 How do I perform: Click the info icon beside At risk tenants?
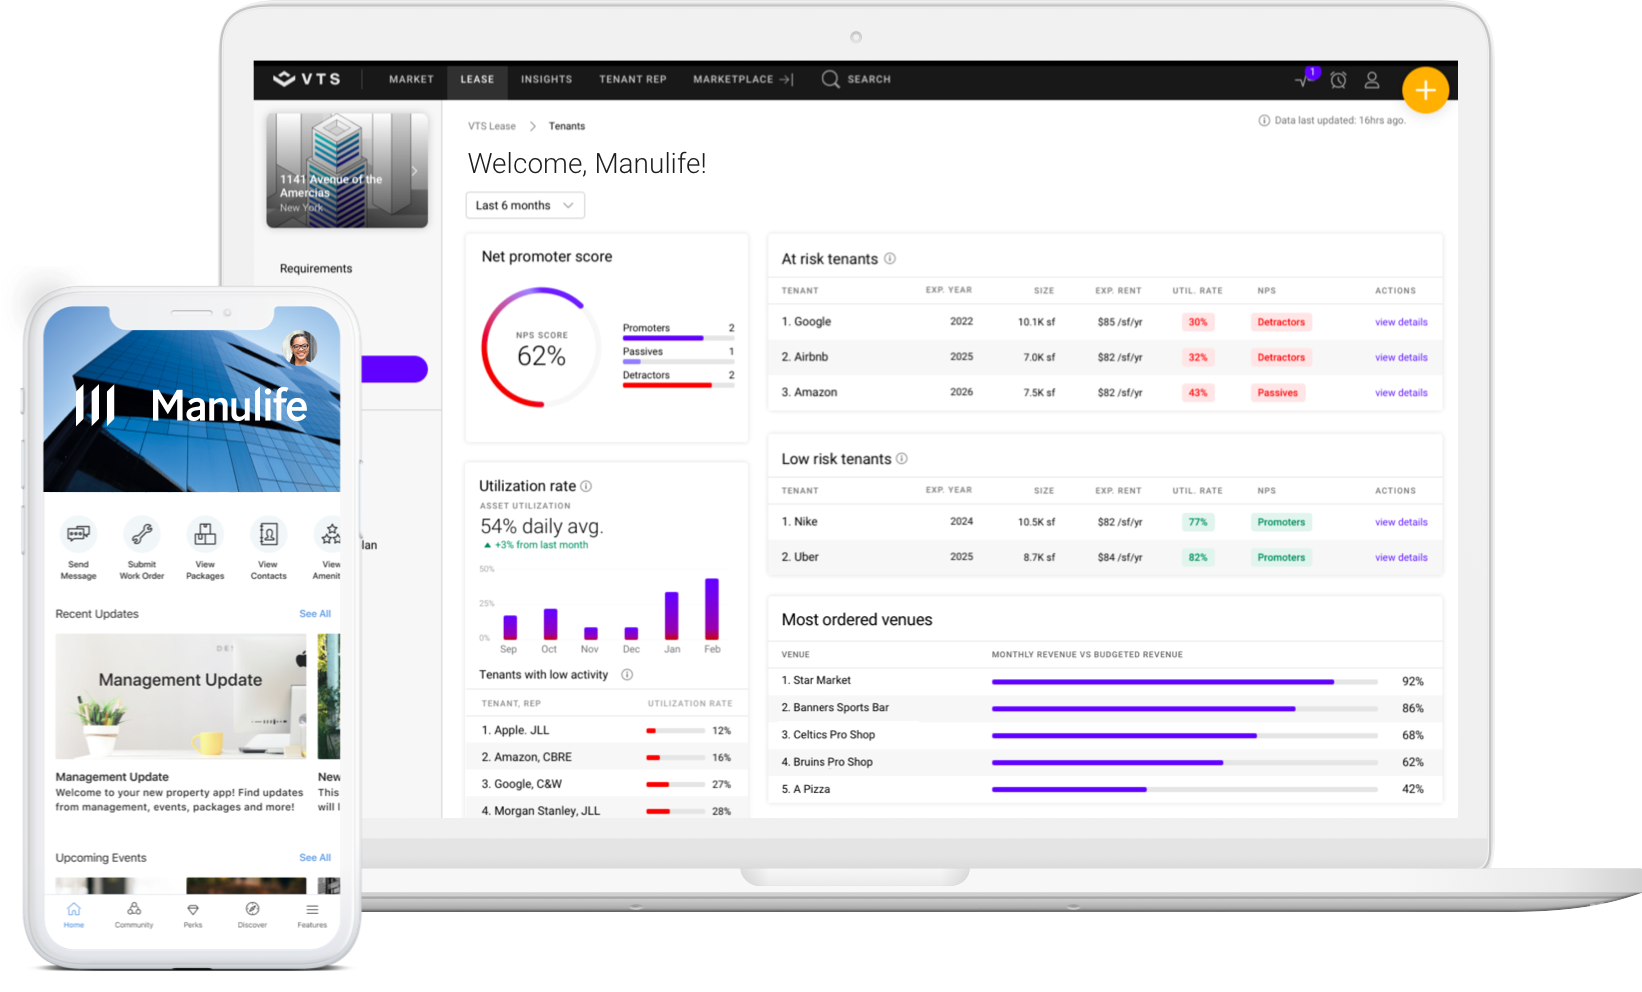pos(890,258)
